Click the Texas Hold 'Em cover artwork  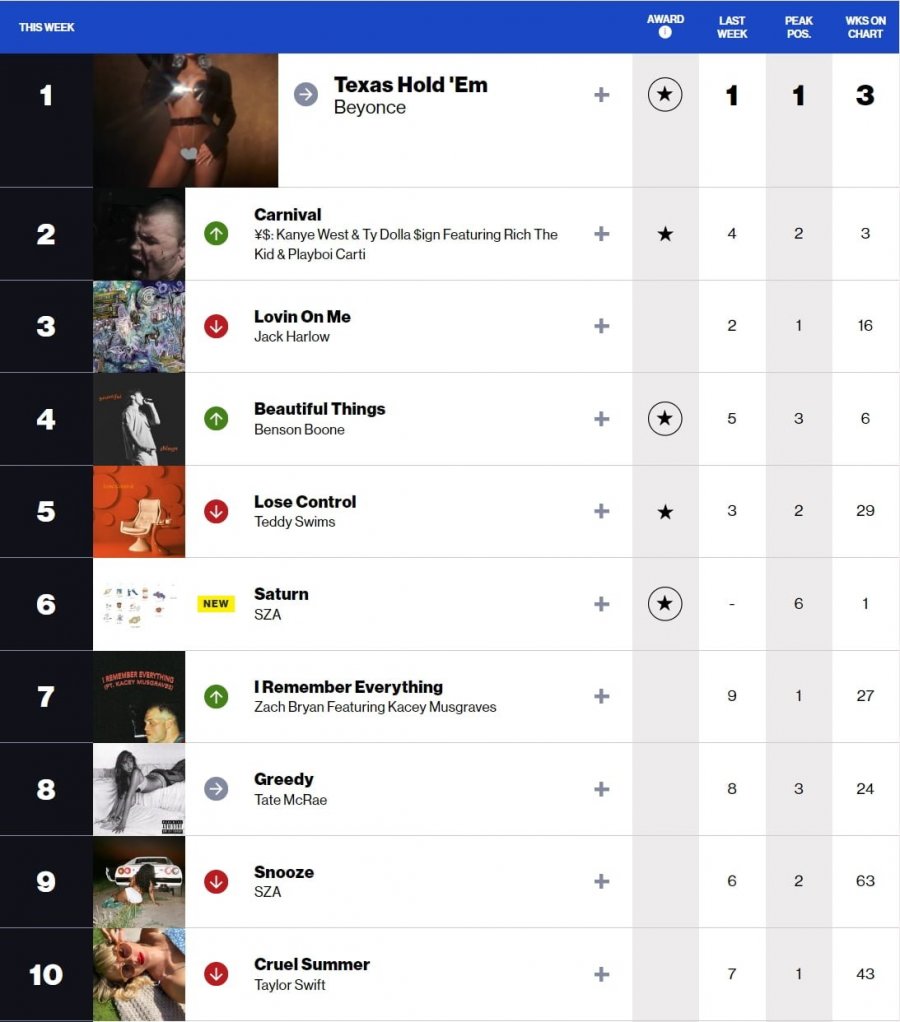click(186, 120)
